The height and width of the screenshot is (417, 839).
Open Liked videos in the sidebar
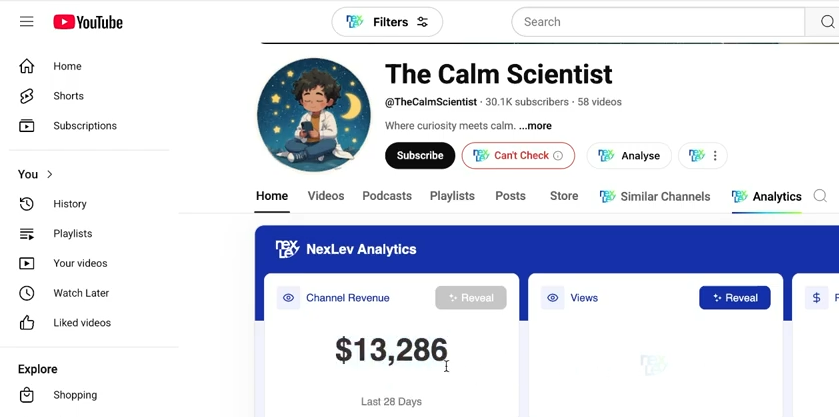(82, 323)
